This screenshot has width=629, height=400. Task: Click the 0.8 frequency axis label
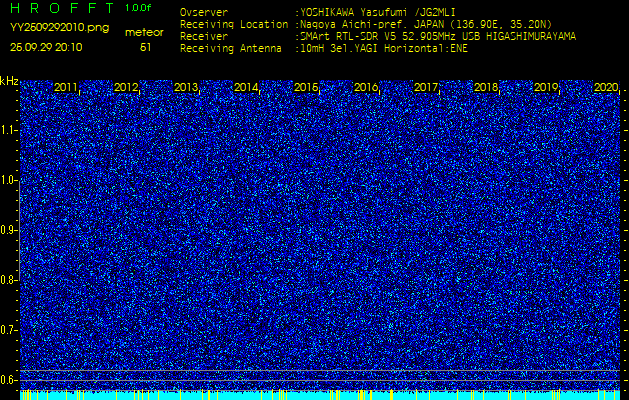click(x=8, y=280)
